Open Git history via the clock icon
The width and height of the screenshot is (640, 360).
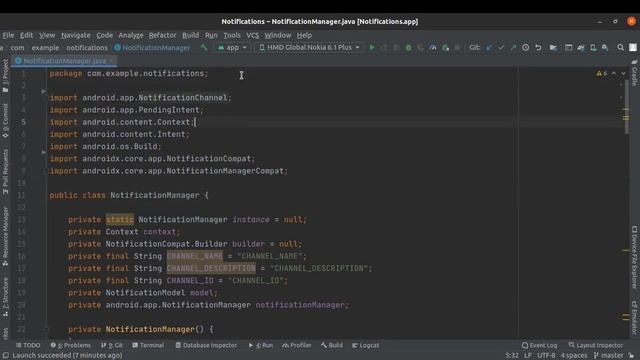coord(525,48)
